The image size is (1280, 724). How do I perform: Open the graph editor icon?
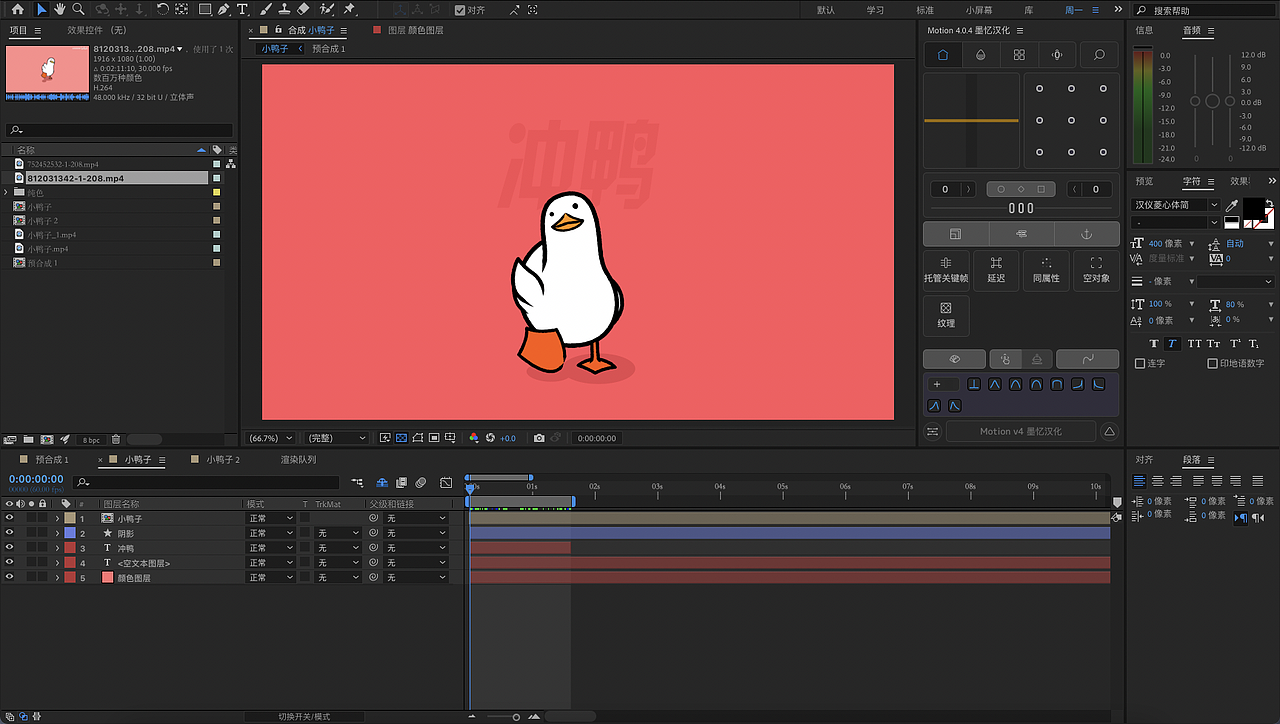446,482
